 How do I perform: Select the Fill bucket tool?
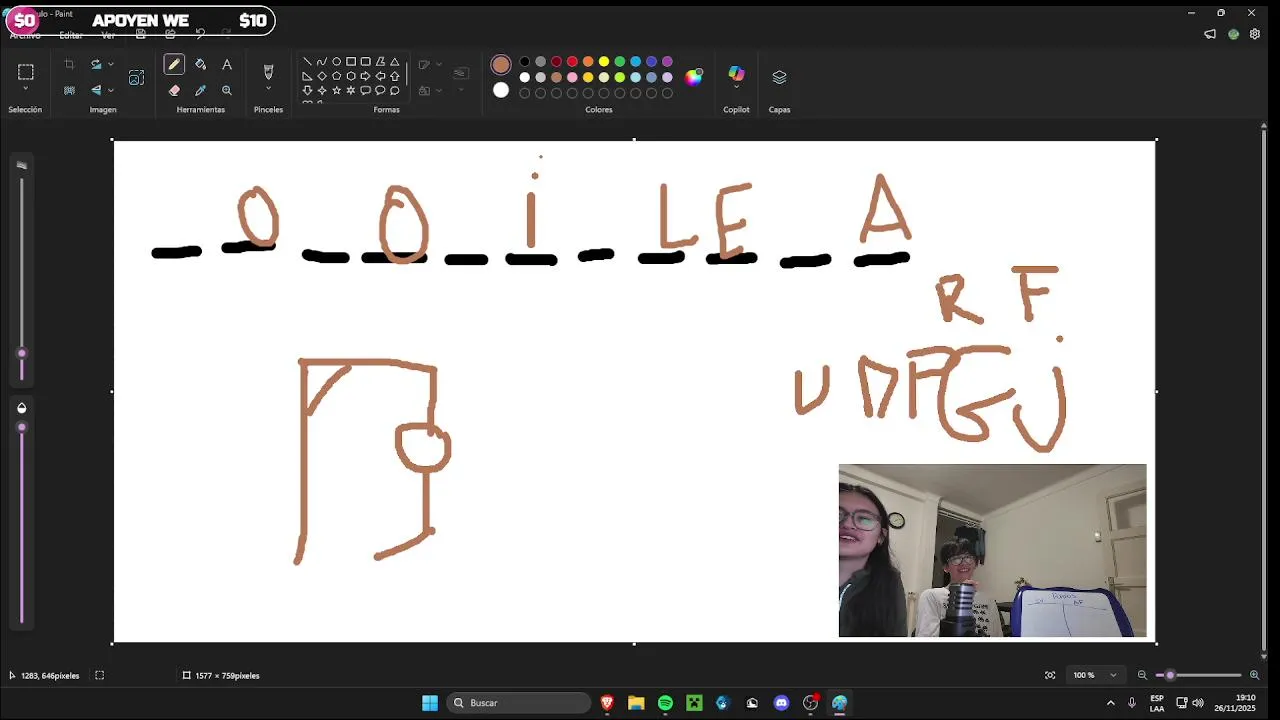pos(200,64)
